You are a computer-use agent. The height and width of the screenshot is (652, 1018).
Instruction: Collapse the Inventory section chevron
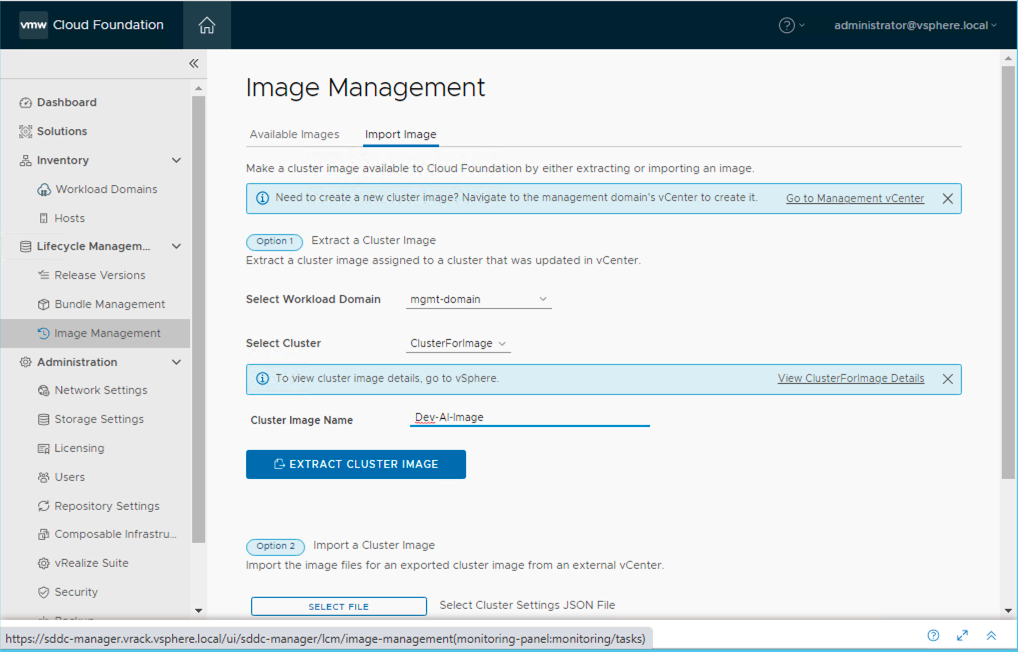(177, 160)
